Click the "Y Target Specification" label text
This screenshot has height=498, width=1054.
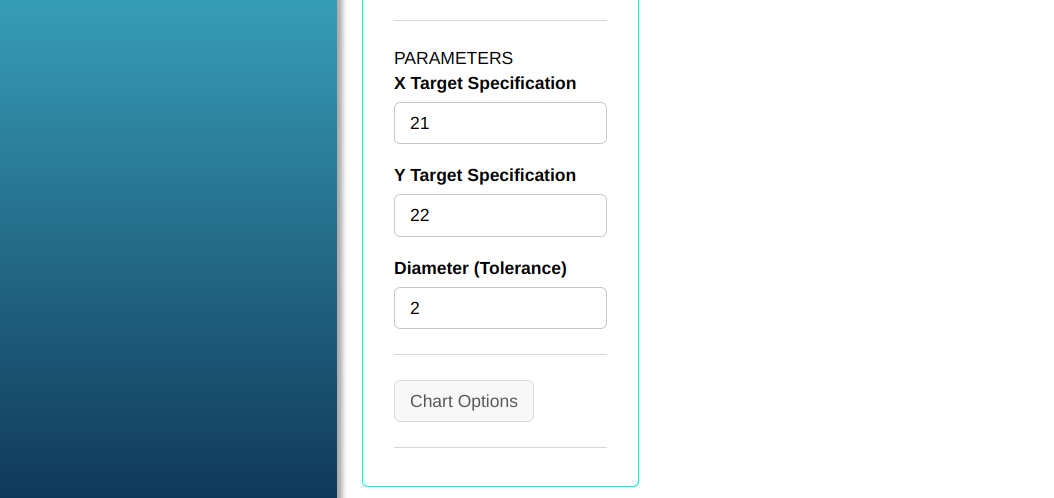pos(485,175)
